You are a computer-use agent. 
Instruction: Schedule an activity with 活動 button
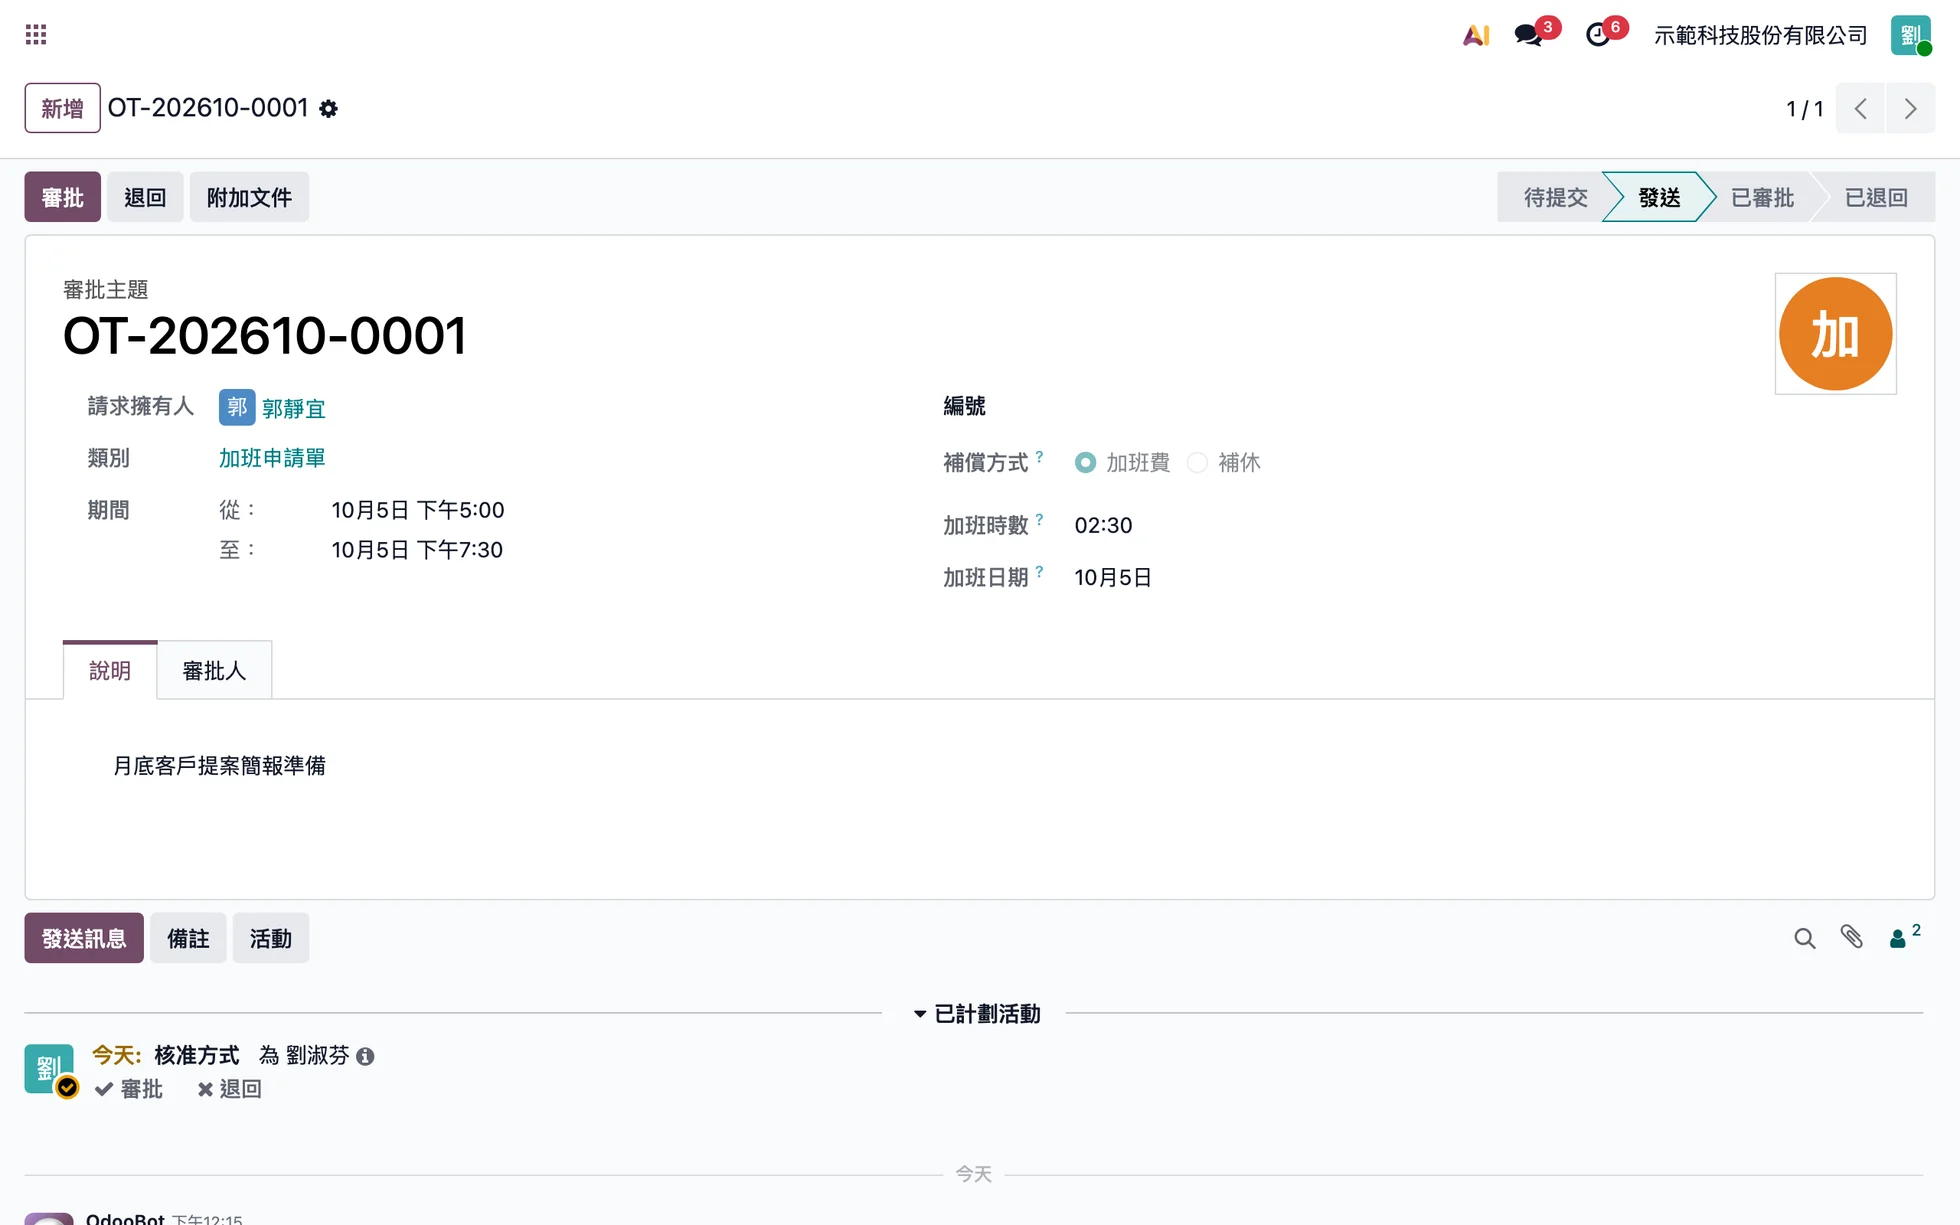click(270, 938)
